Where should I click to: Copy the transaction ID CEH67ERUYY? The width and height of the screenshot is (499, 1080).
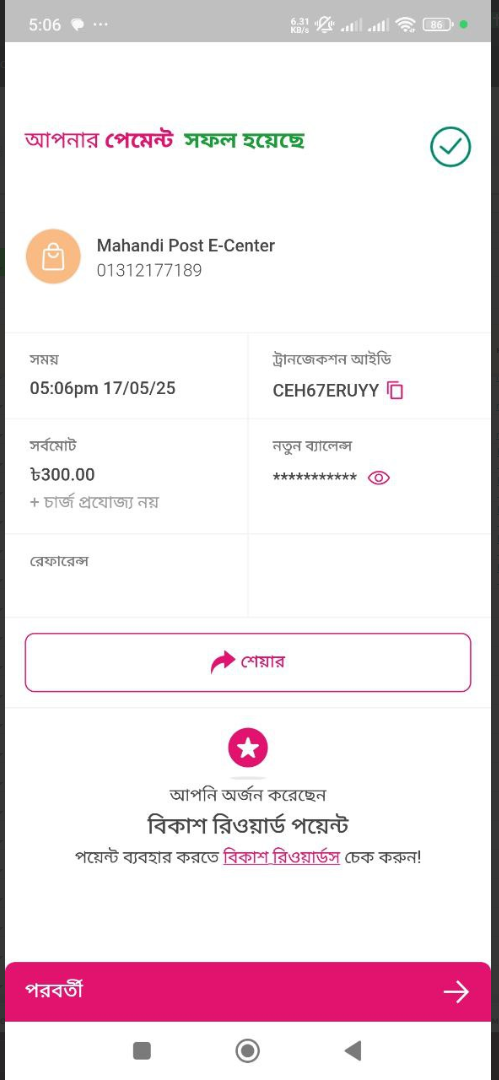[x=395, y=391]
